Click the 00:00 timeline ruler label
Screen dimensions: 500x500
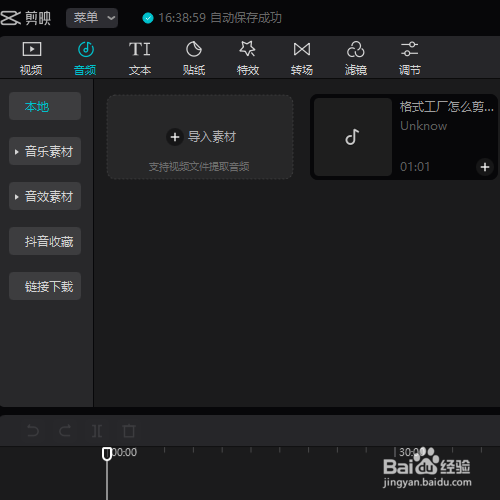point(124,452)
